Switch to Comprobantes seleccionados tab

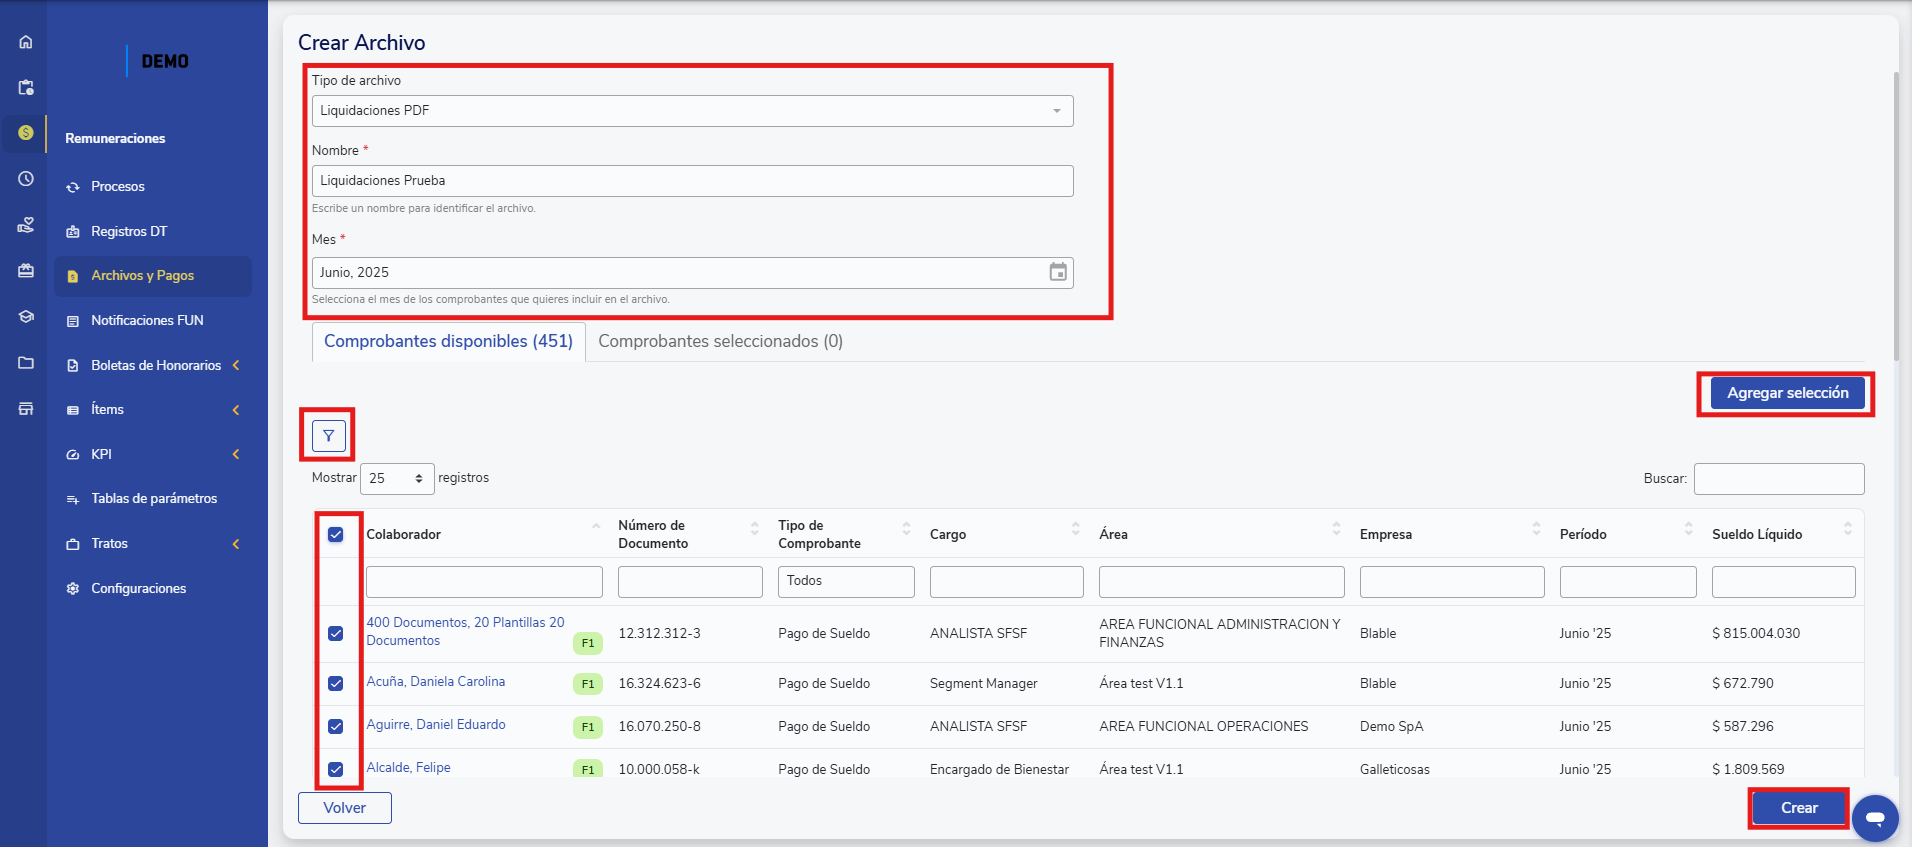point(720,342)
